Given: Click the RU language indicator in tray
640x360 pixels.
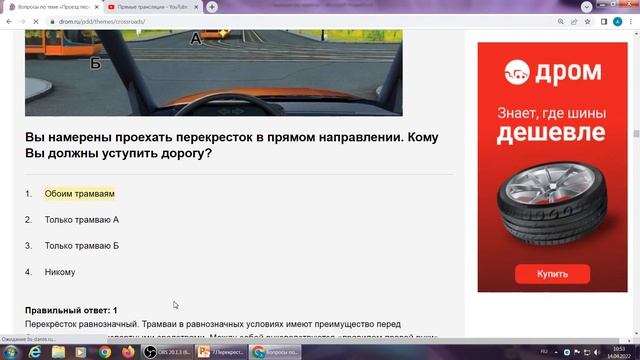Looking at the screenshot, I should coord(544,352).
